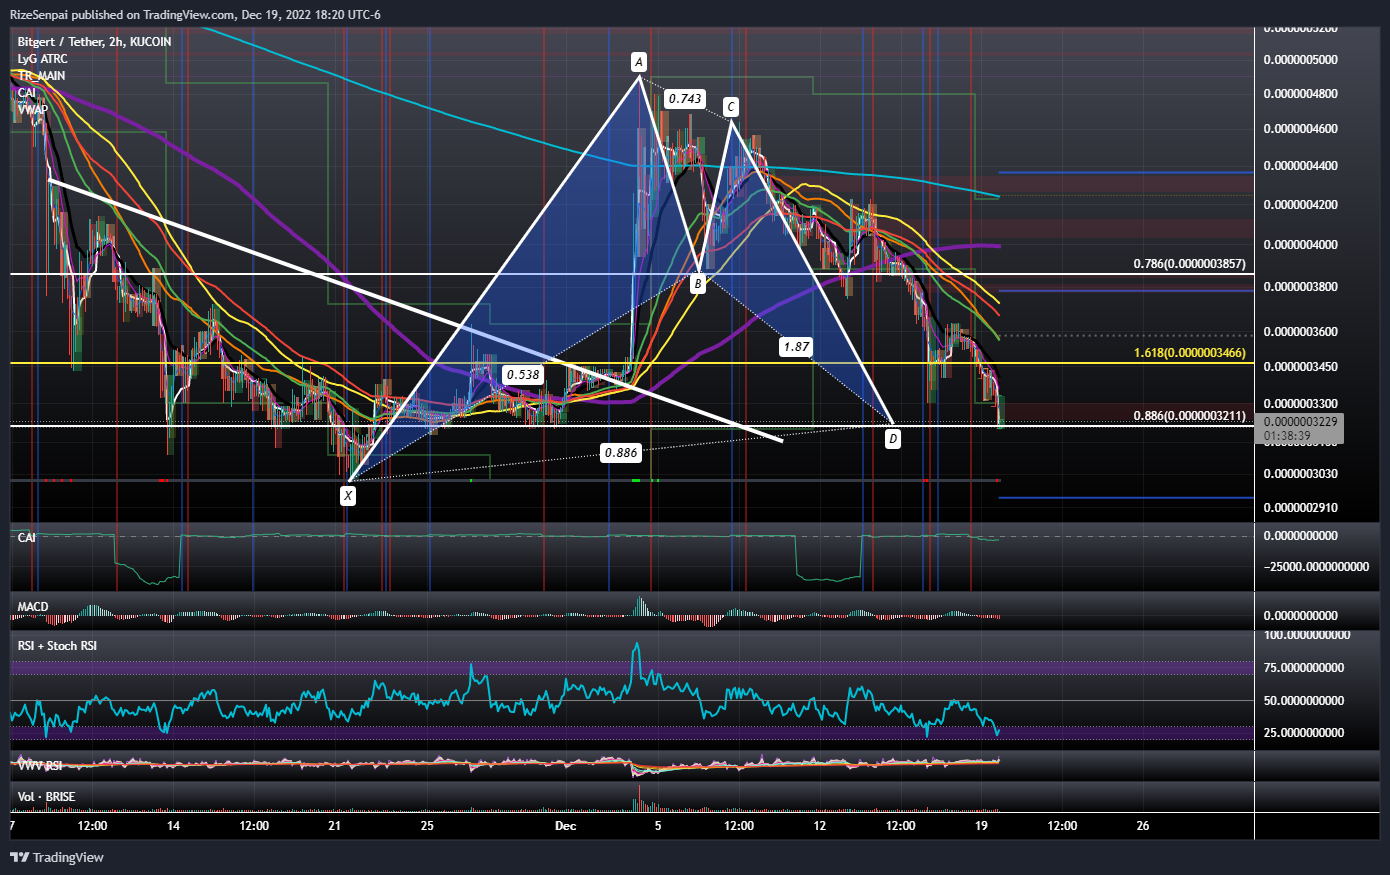Click the 1.87 ratio label

pos(796,347)
